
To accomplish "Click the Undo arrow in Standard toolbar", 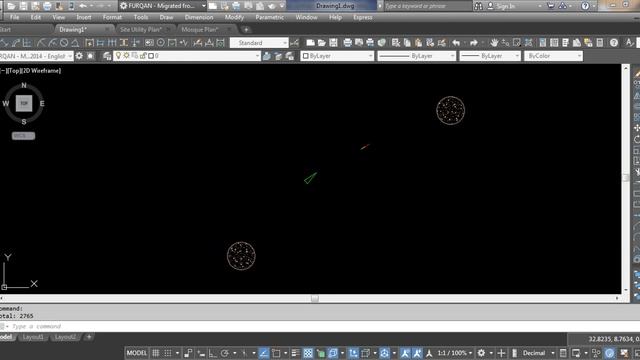I will tap(456, 43).
